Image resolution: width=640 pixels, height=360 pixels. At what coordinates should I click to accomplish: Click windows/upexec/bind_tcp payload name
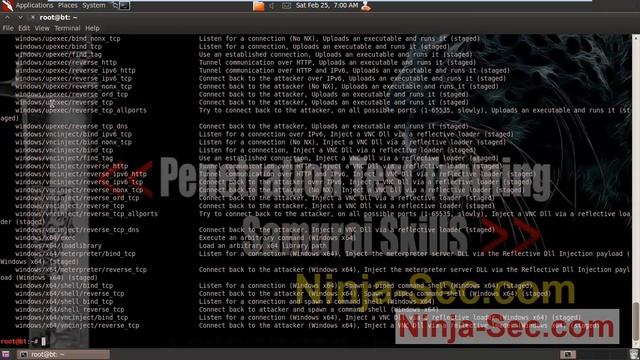pyautogui.click(x=59, y=47)
